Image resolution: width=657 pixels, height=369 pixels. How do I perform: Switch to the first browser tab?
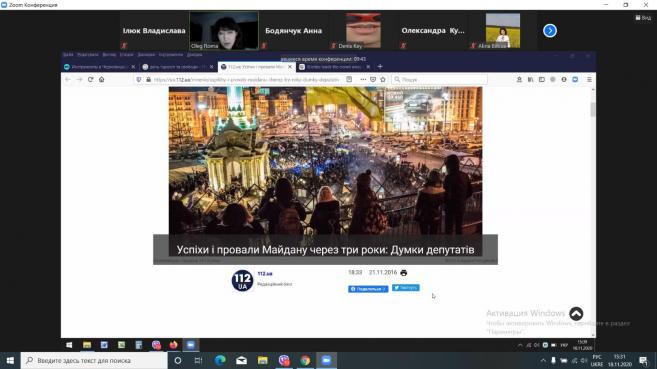[99, 67]
